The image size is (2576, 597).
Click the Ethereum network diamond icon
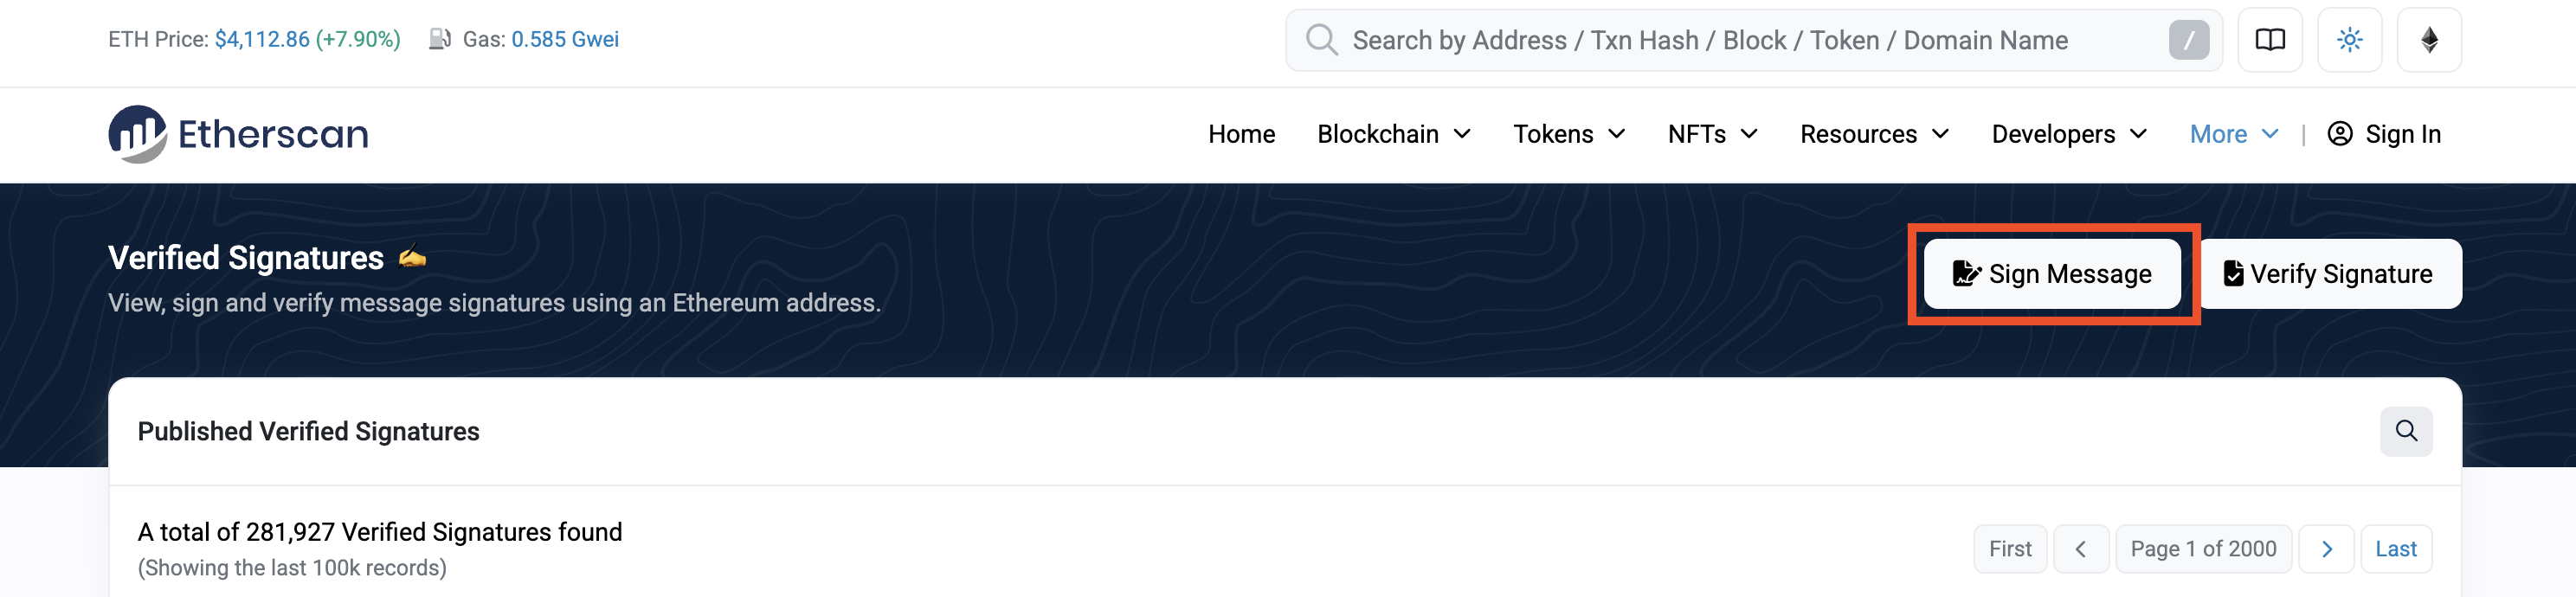coord(2428,40)
